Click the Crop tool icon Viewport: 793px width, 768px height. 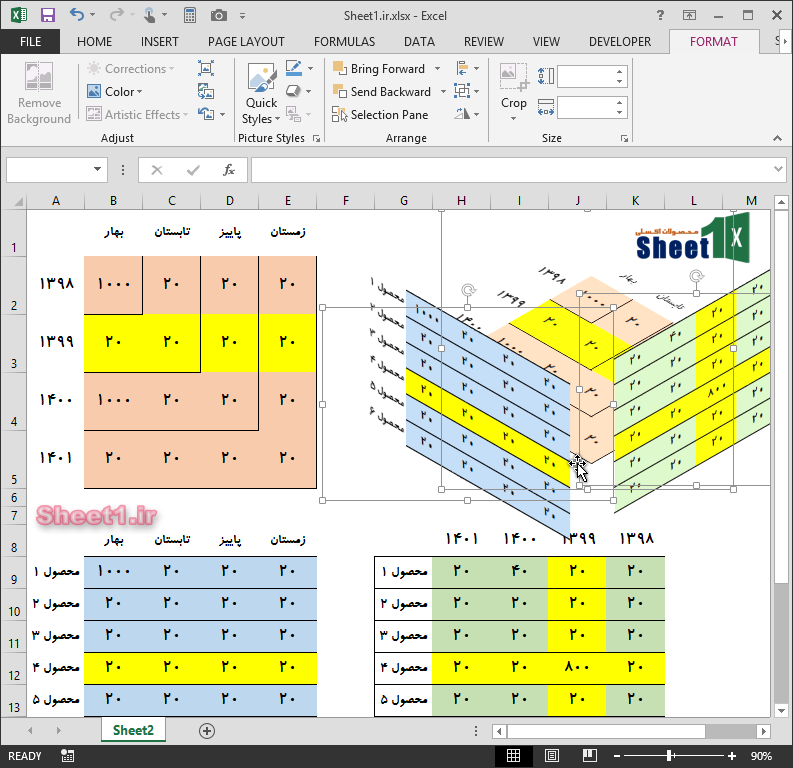tap(513, 76)
